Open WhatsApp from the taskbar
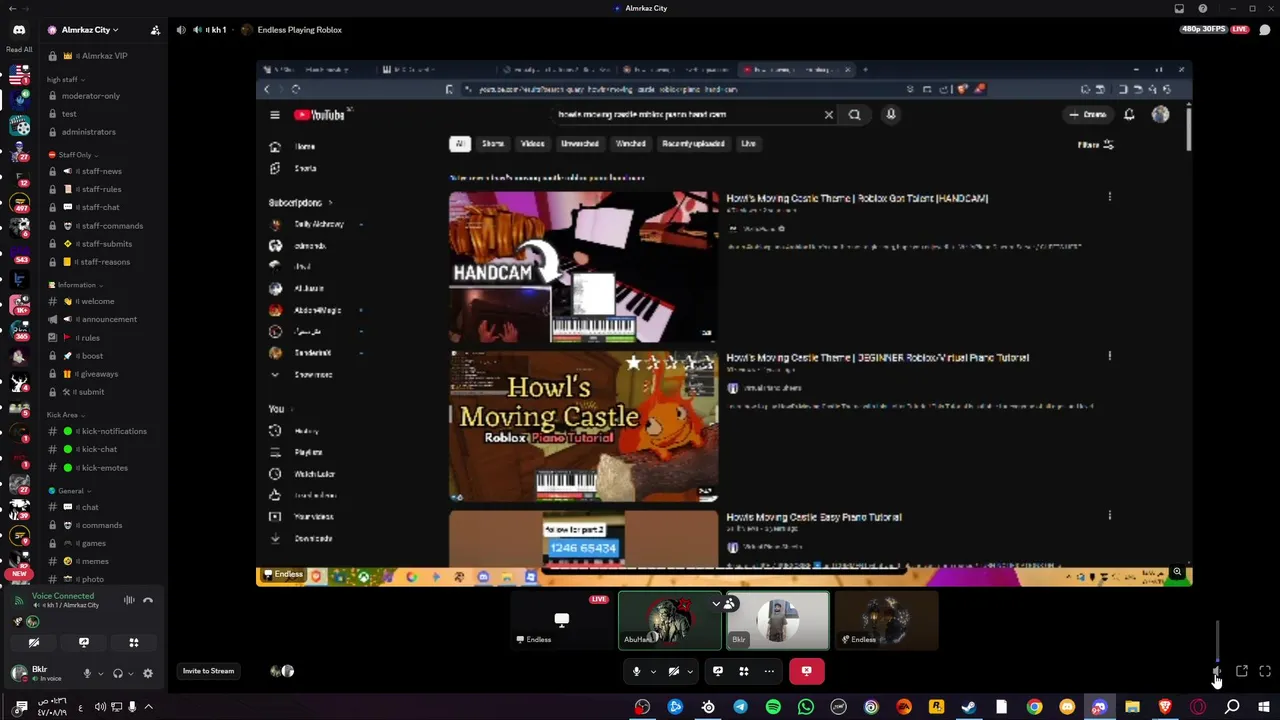 click(x=806, y=707)
